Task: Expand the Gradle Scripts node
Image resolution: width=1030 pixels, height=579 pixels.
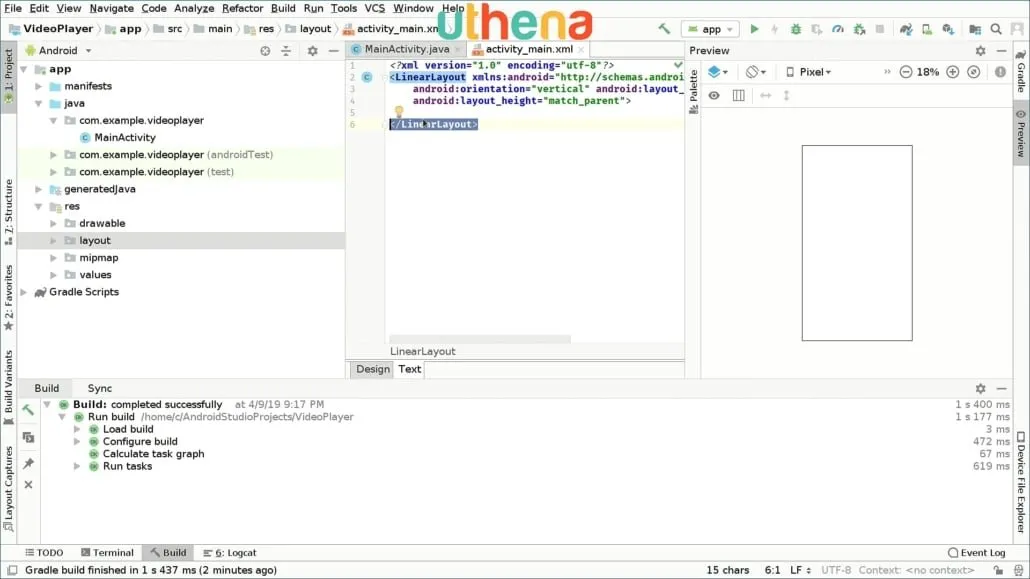Action: (x=24, y=292)
